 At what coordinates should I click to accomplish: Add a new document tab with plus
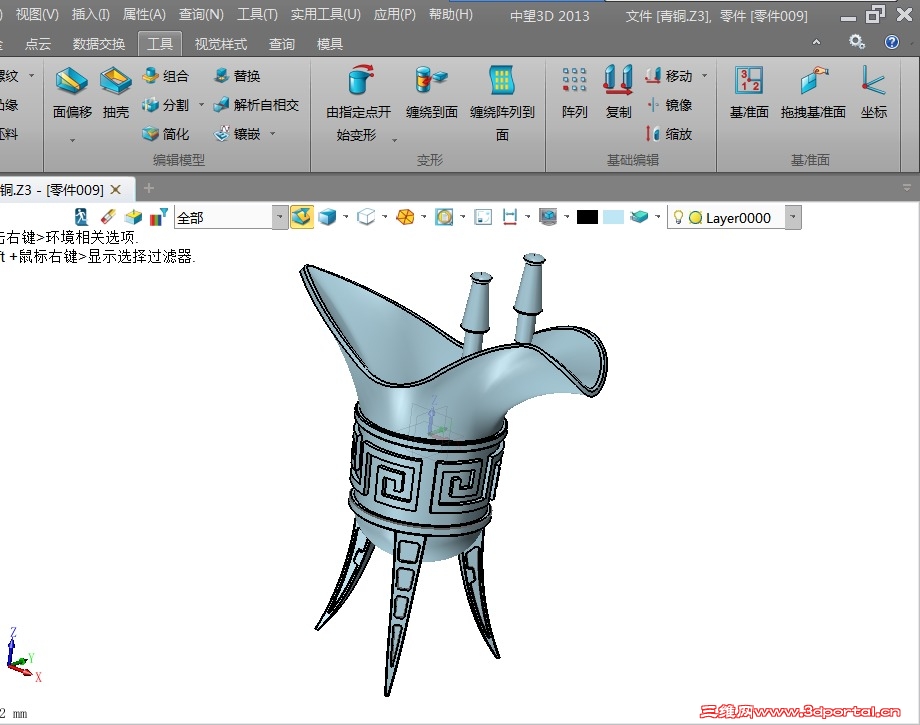(x=149, y=188)
